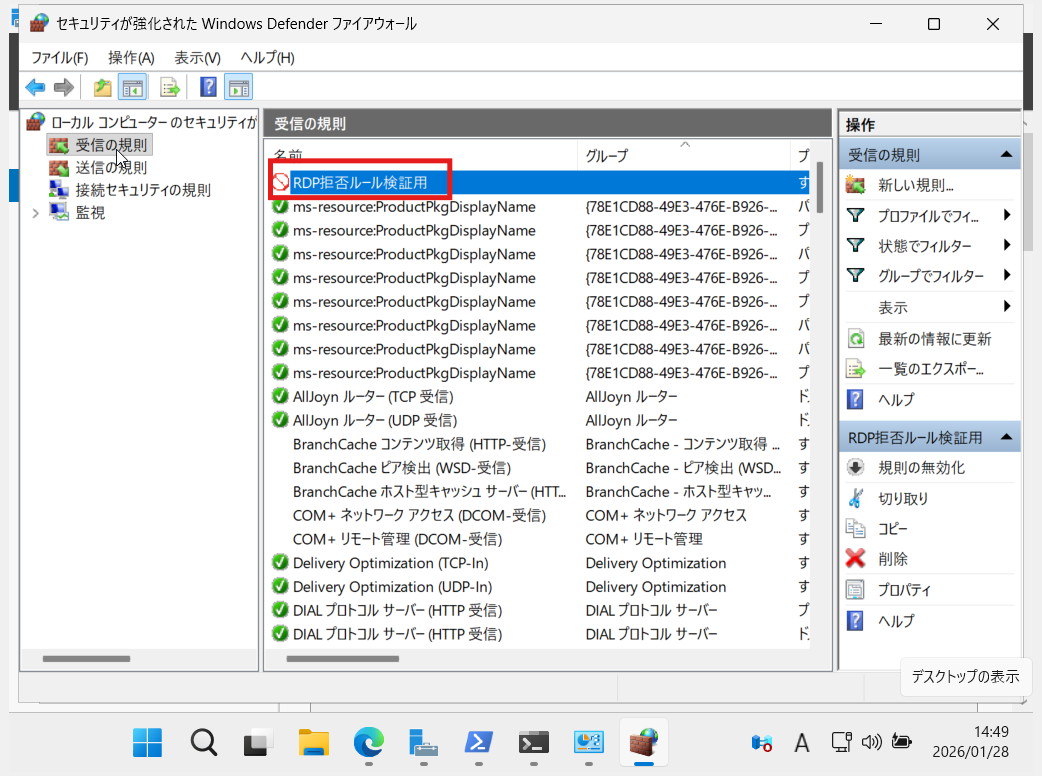1042x776 pixels.
Task: Select the AllJoyn ルーター (TCP 受信) rule
Action: tap(540, 397)
